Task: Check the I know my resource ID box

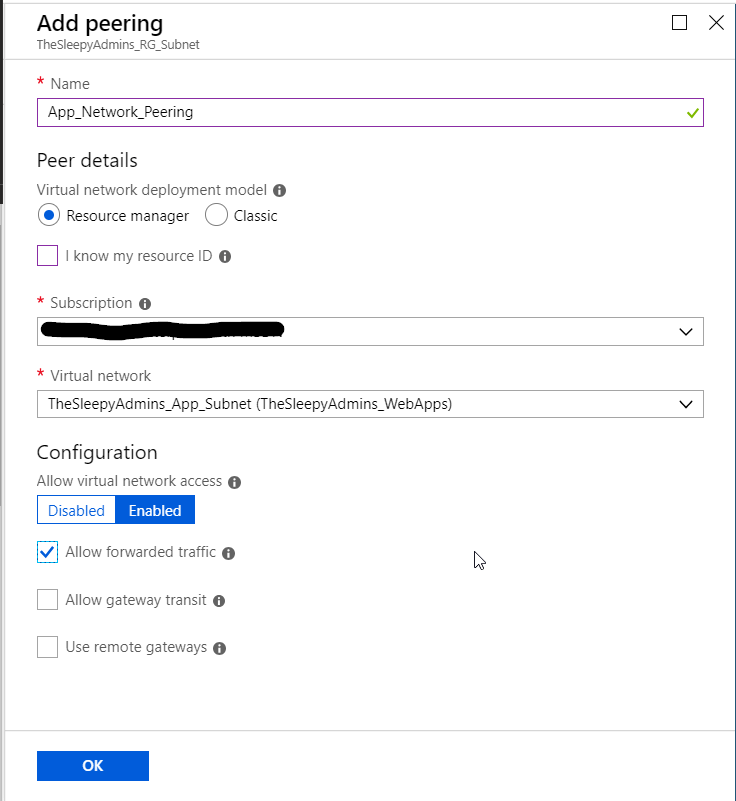Action: coord(48,256)
